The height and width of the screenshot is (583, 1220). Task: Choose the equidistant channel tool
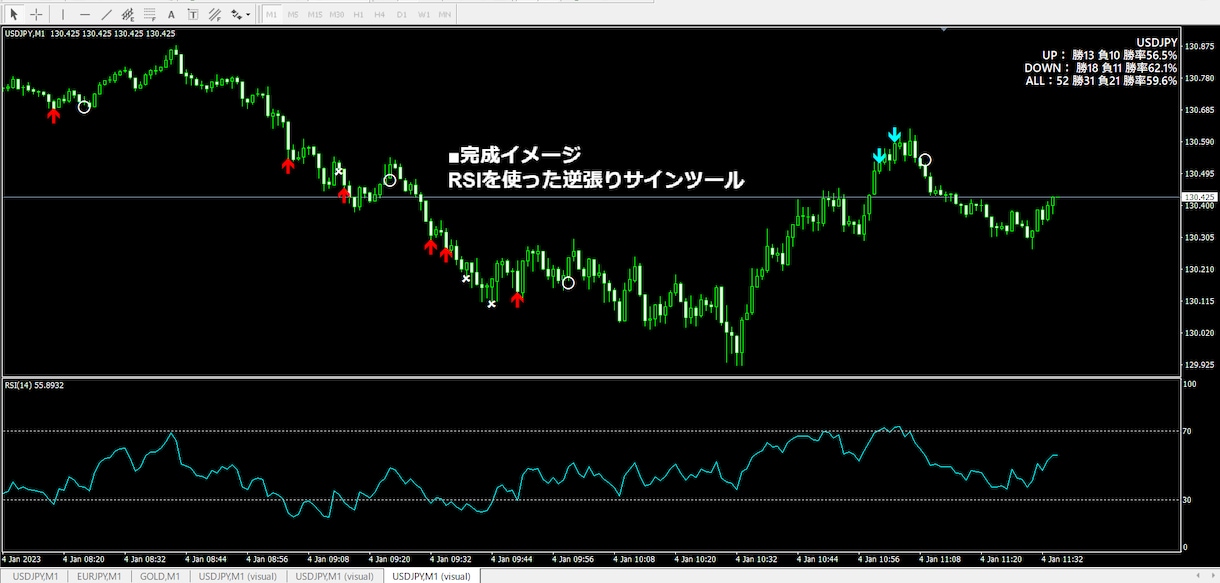[x=128, y=15]
